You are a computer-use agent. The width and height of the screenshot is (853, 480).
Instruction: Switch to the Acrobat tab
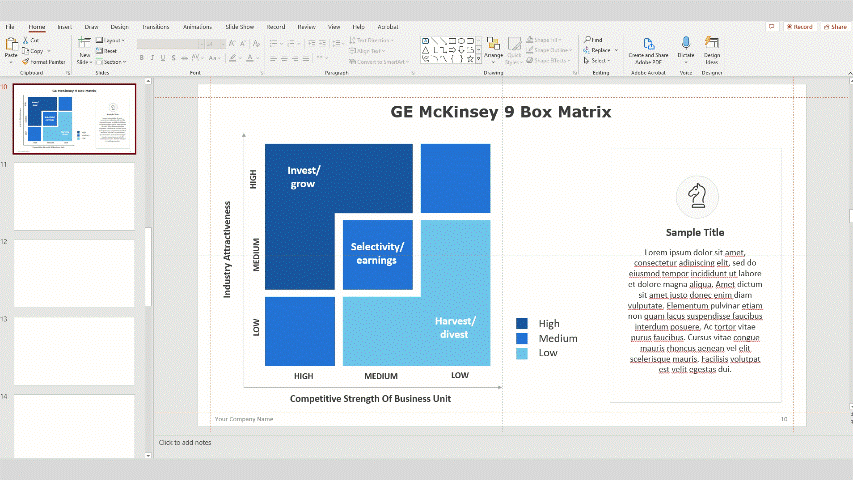tap(388, 27)
